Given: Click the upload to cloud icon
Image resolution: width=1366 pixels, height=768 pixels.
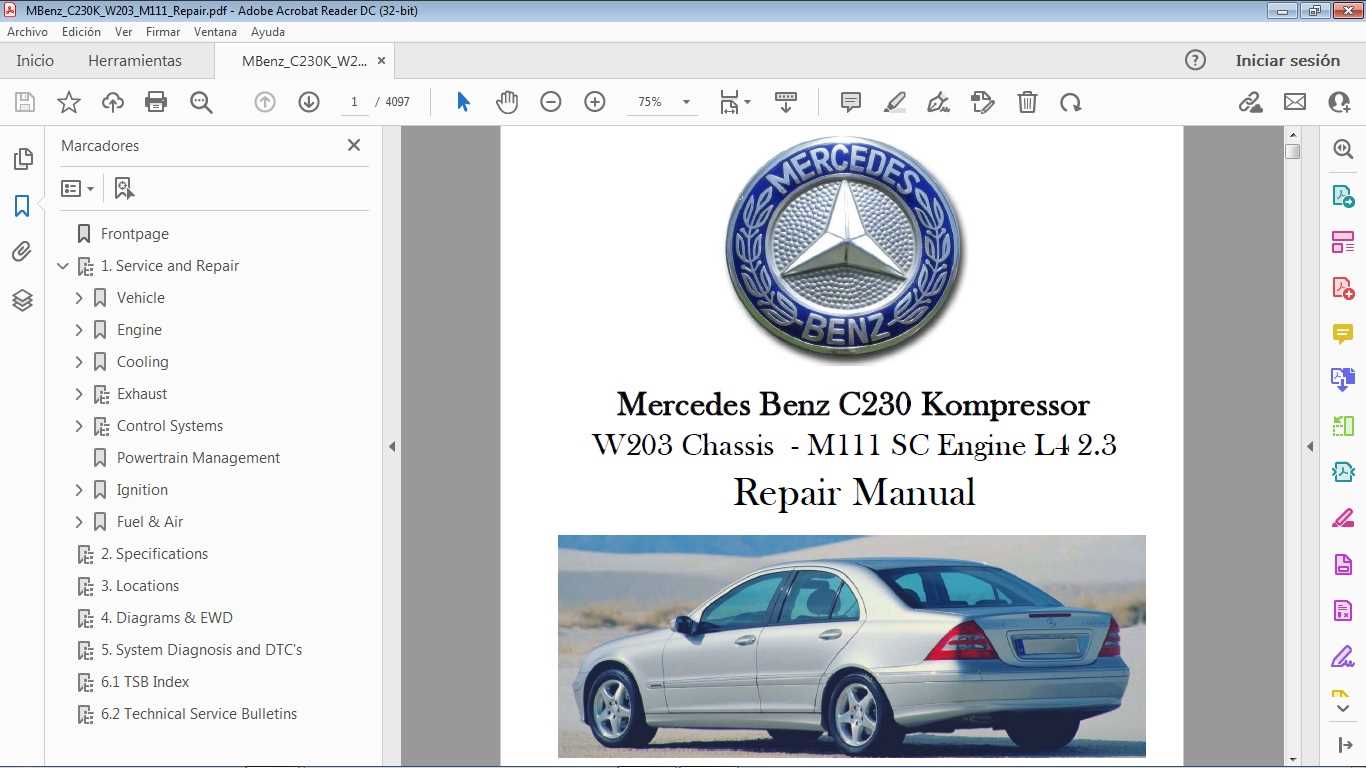Looking at the screenshot, I should pos(113,102).
